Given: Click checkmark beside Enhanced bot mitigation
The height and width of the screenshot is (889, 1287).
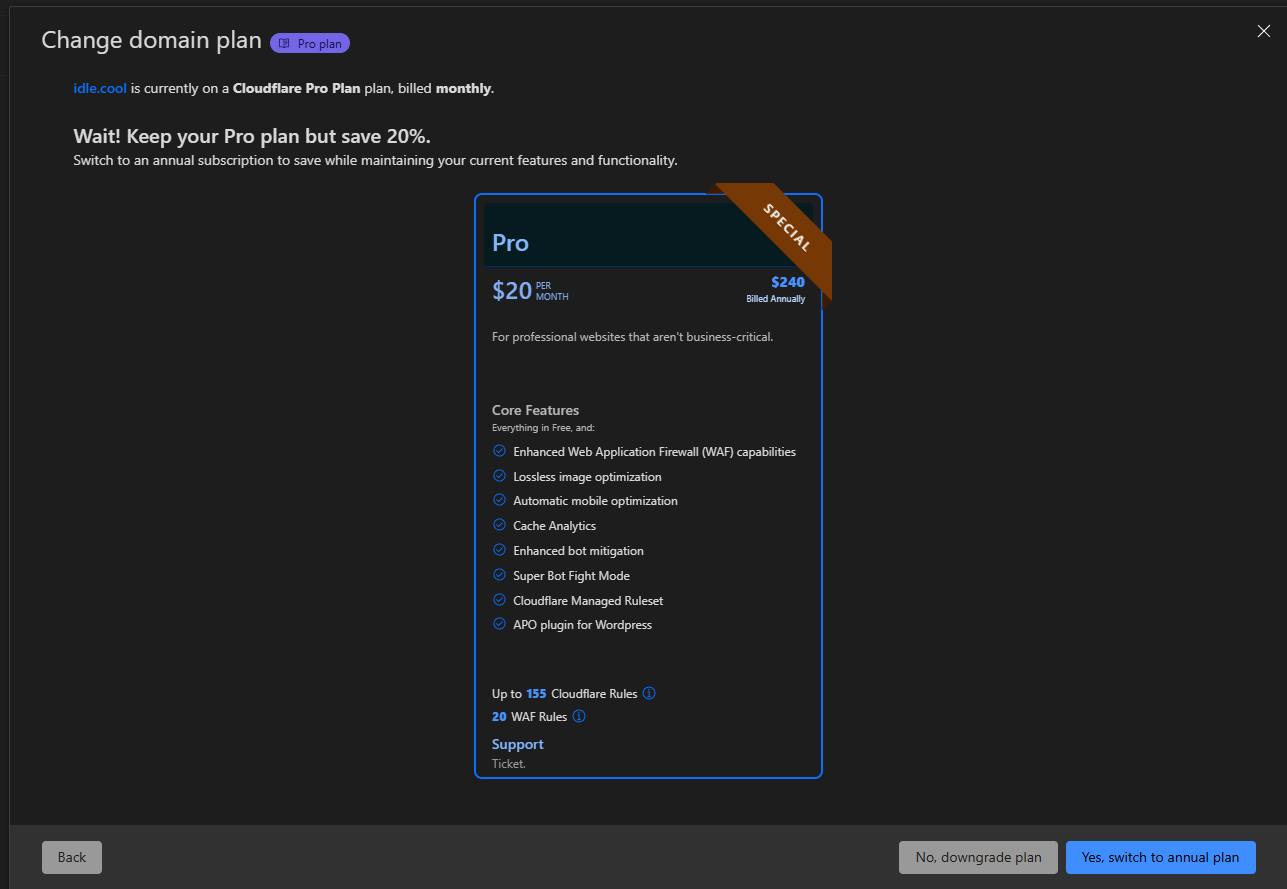Looking at the screenshot, I should click(499, 550).
